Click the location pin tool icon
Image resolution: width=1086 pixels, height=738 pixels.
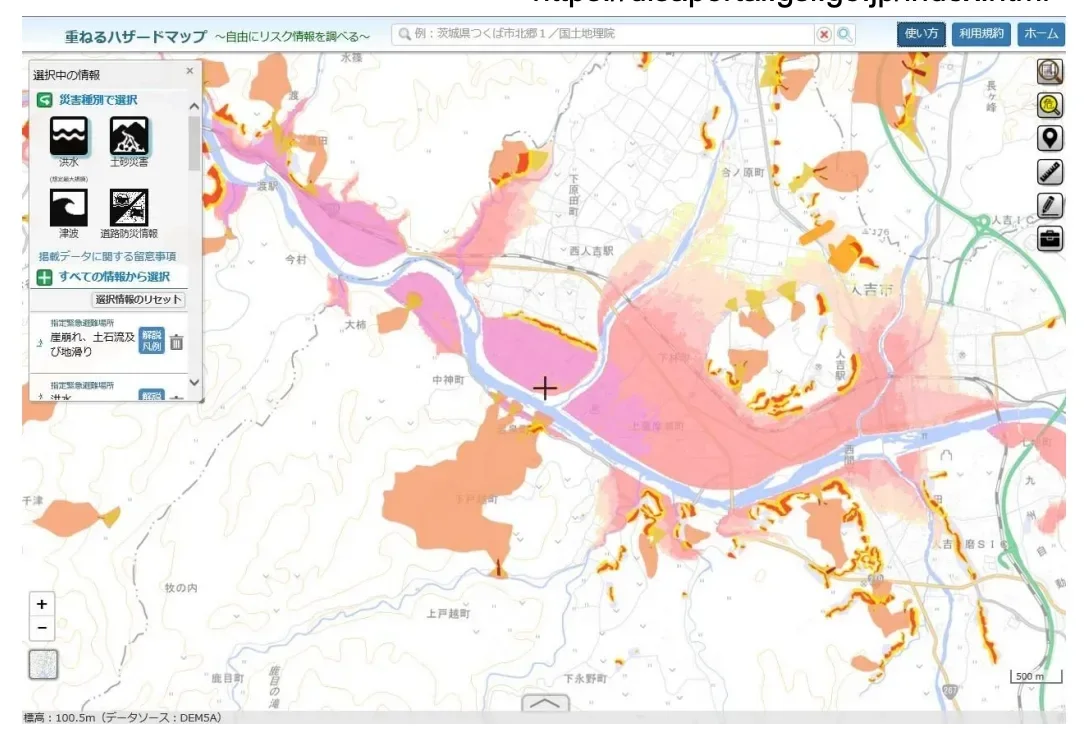(x=1050, y=138)
